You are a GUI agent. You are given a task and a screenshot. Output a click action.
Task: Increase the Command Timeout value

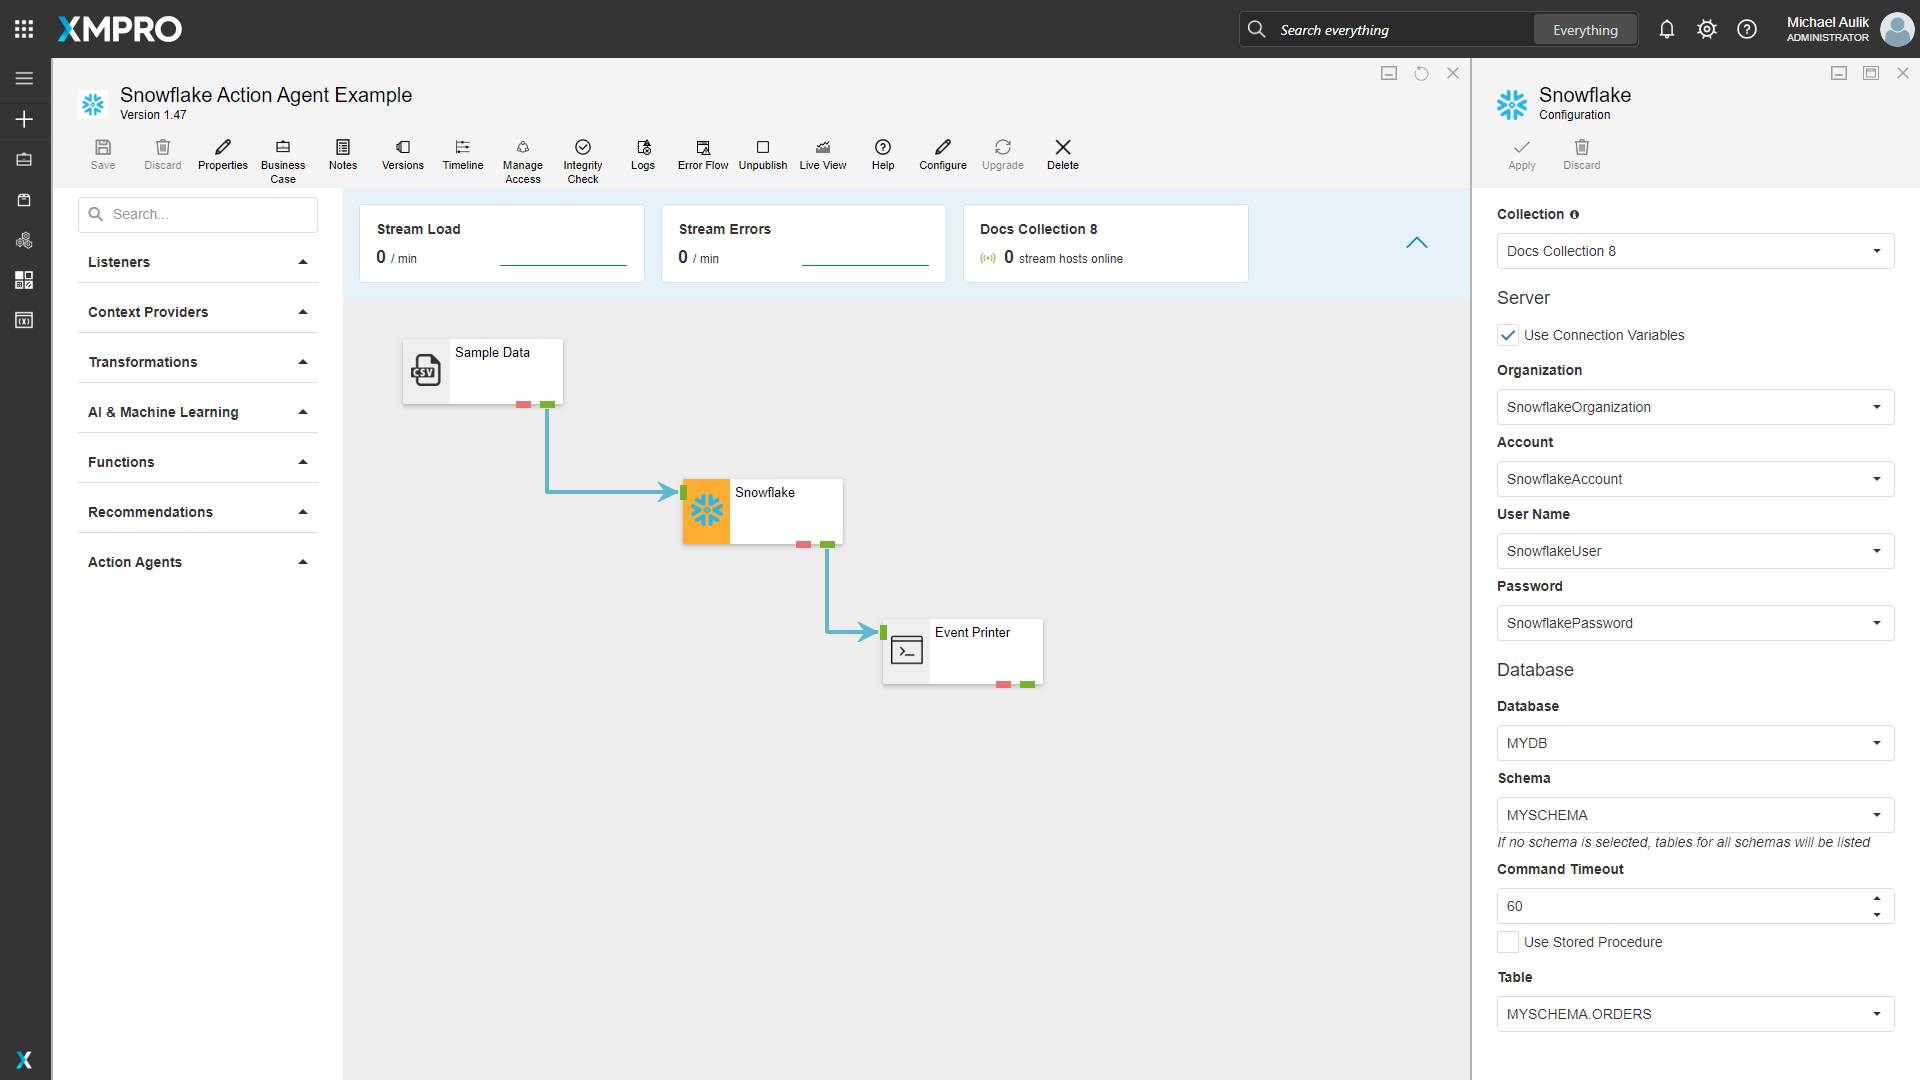1877,898
